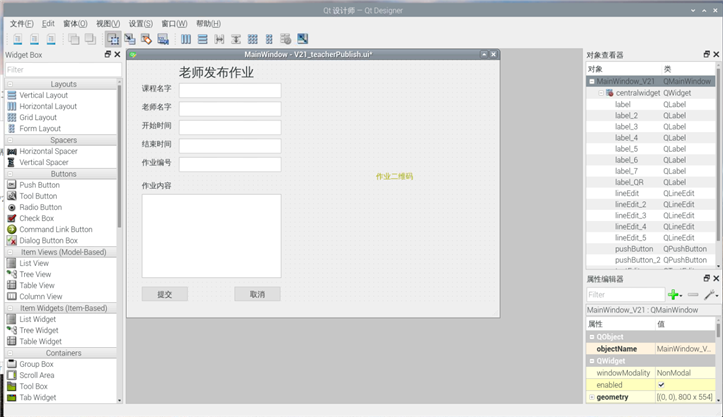Collapse the QObject property group
Image resolution: width=723 pixels, height=417 pixels.
pos(592,337)
